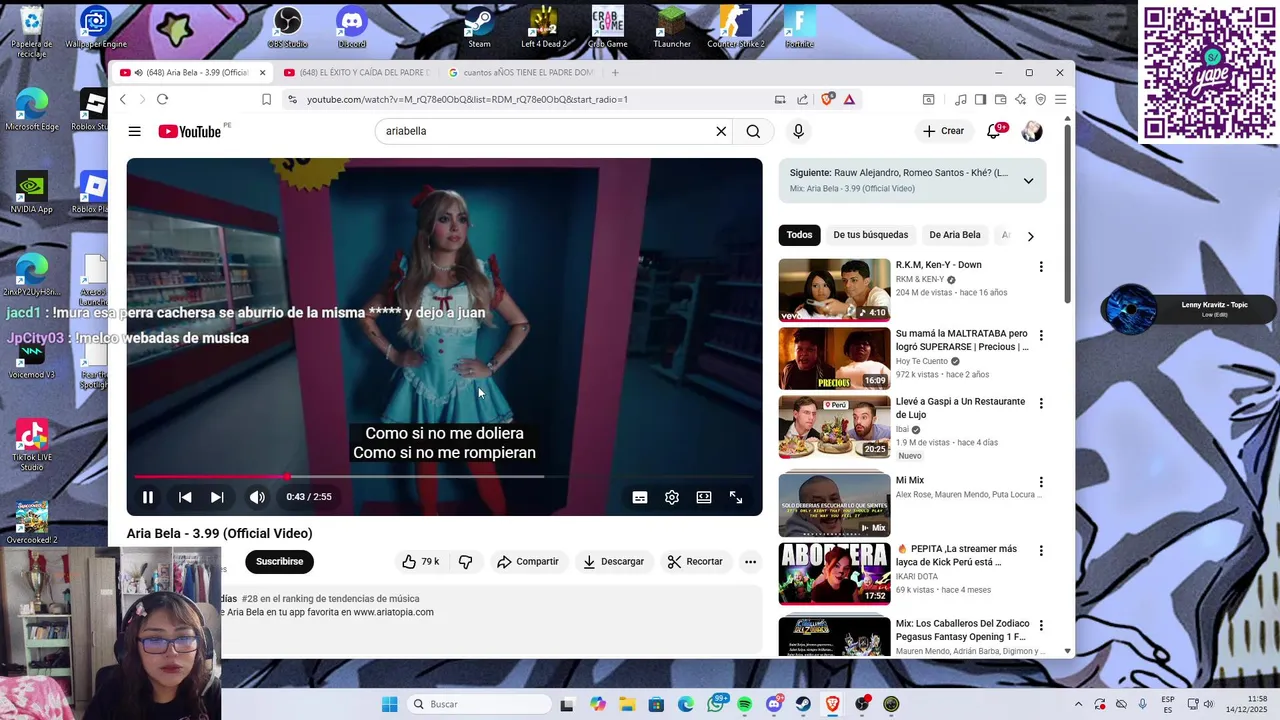The height and width of the screenshot is (720, 1280).
Task: Click the Compartir button
Action: pyautogui.click(x=528, y=561)
